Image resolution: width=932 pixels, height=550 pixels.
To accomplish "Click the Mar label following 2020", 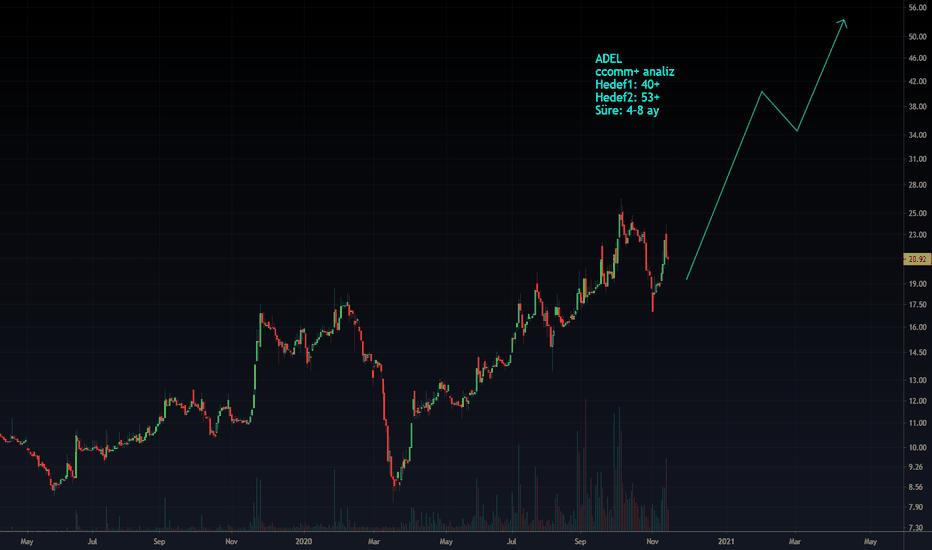I will click(x=374, y=542).
